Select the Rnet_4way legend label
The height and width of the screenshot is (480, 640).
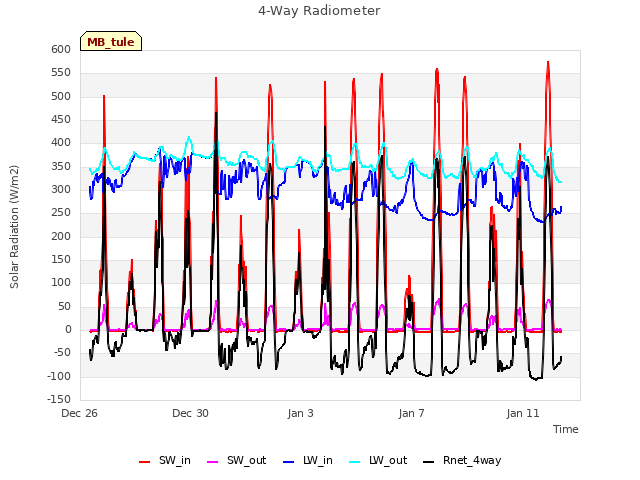pos(472,460)
